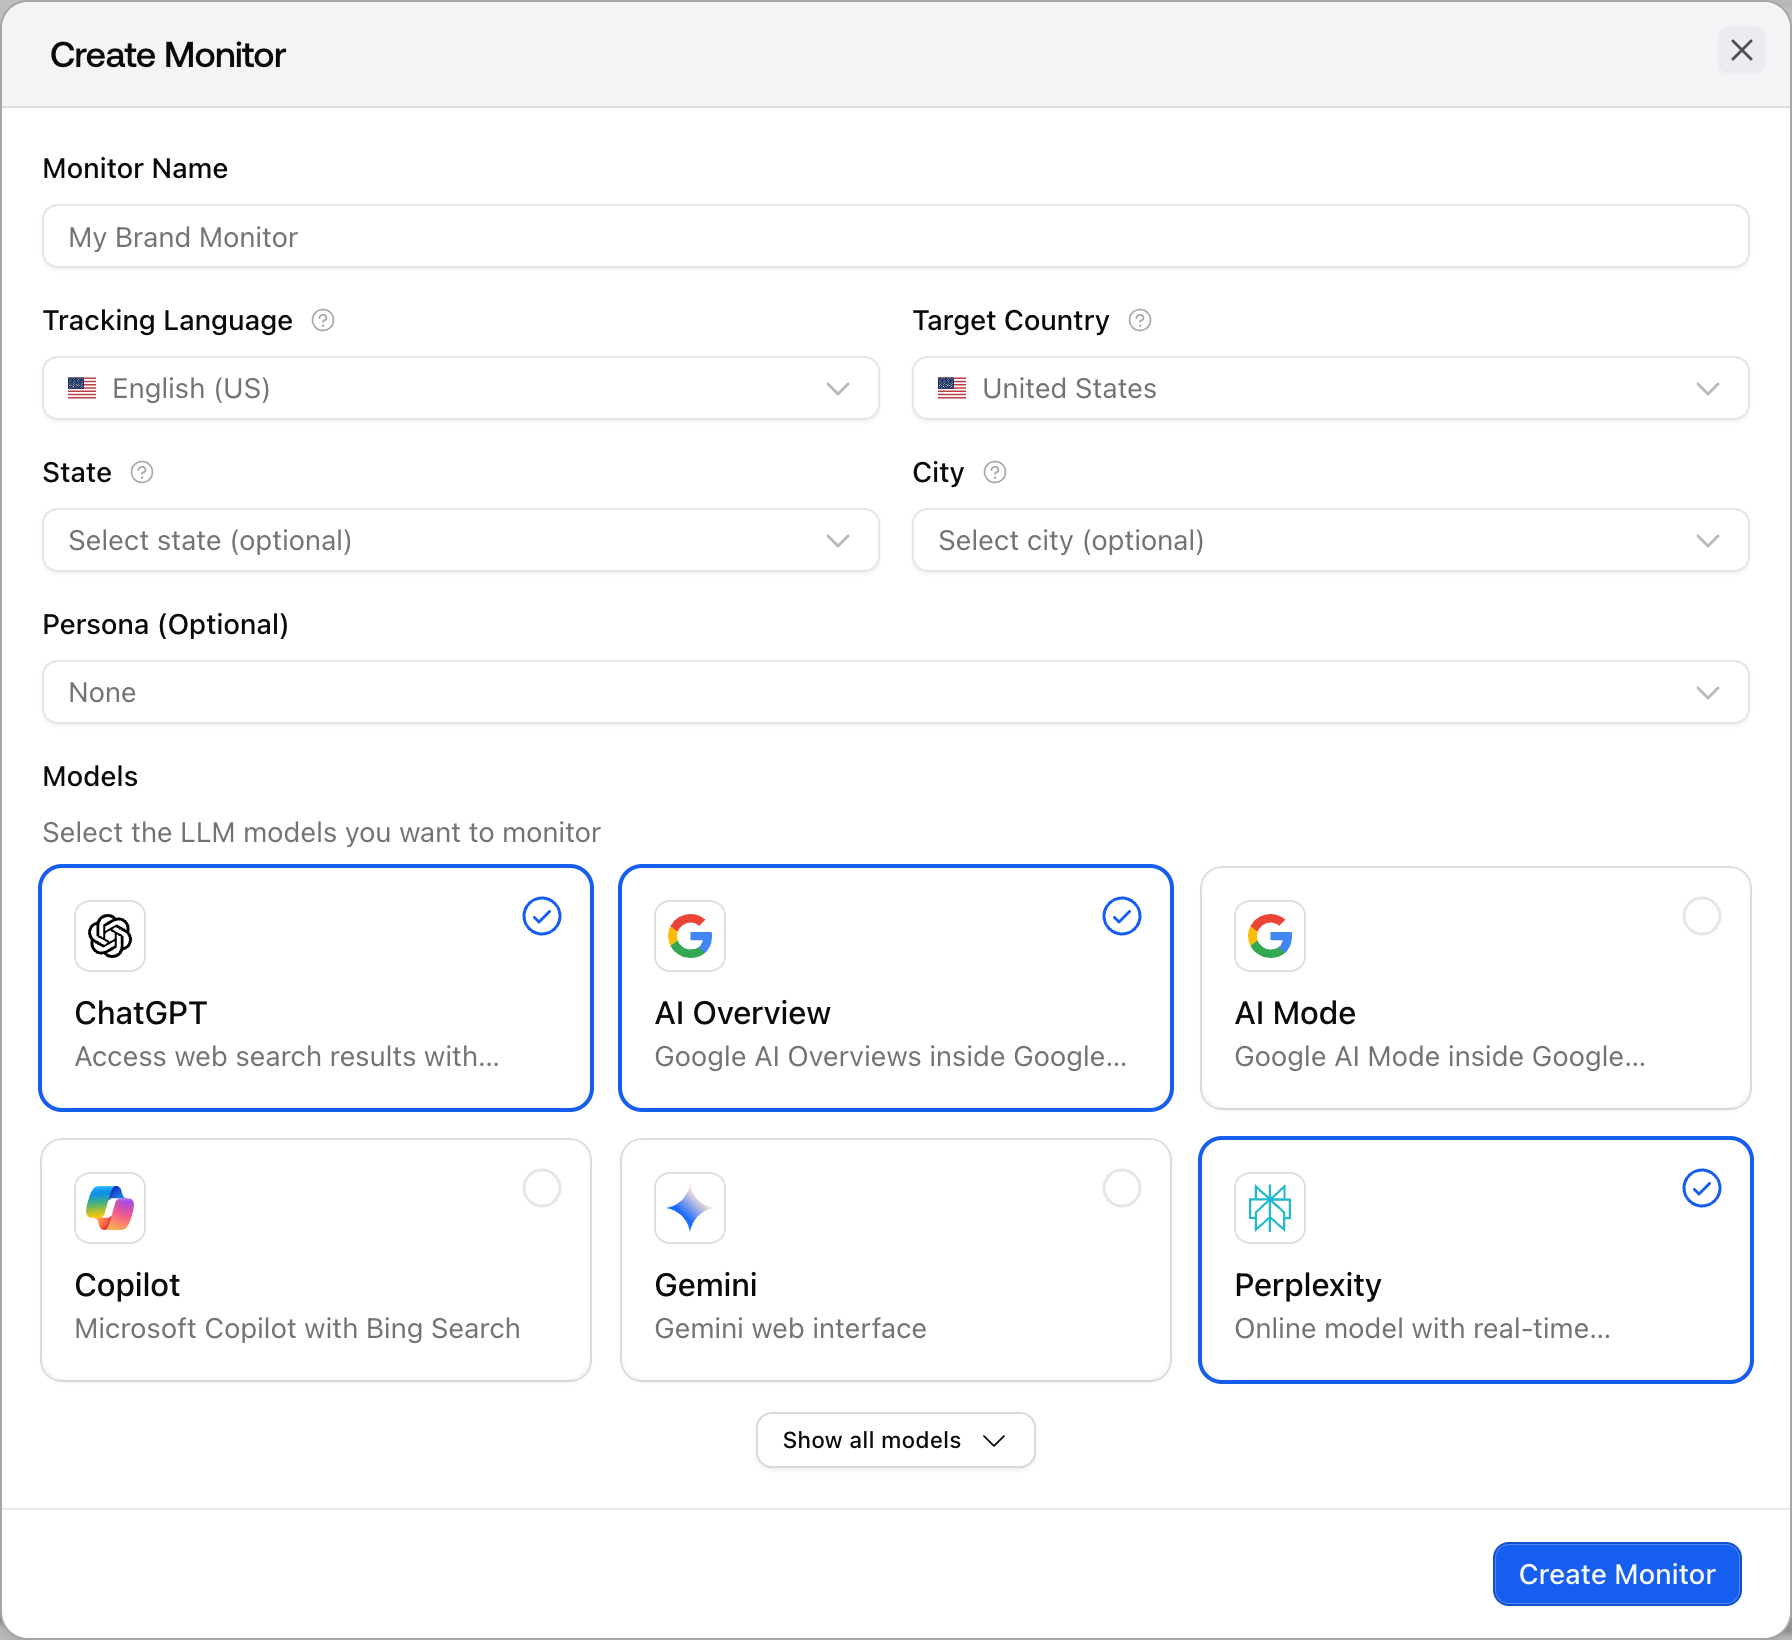The height and width of the screenshot is (1640, 1792).
Task: Enable the AI Mode model checkbox
Action: tap(1702, 916)
